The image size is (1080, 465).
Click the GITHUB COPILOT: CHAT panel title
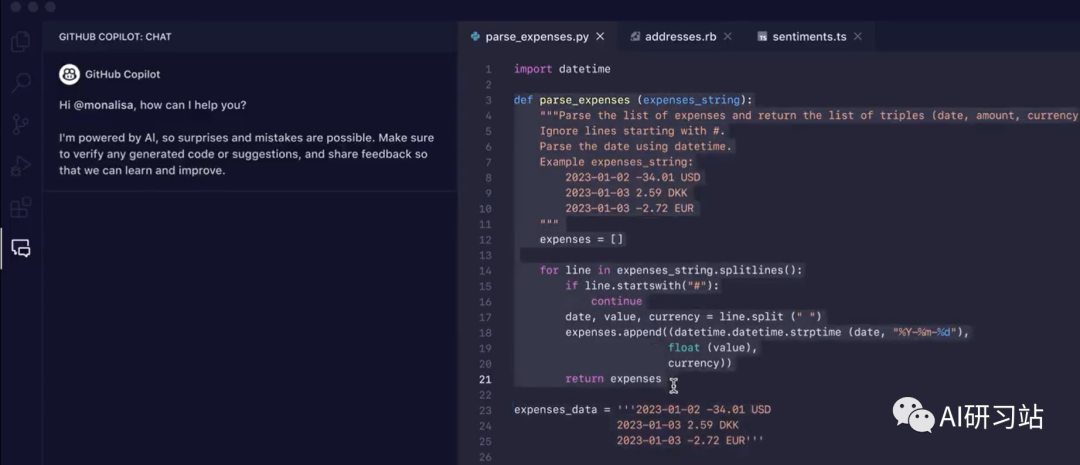pyautogui.click(x=115, y=37)
